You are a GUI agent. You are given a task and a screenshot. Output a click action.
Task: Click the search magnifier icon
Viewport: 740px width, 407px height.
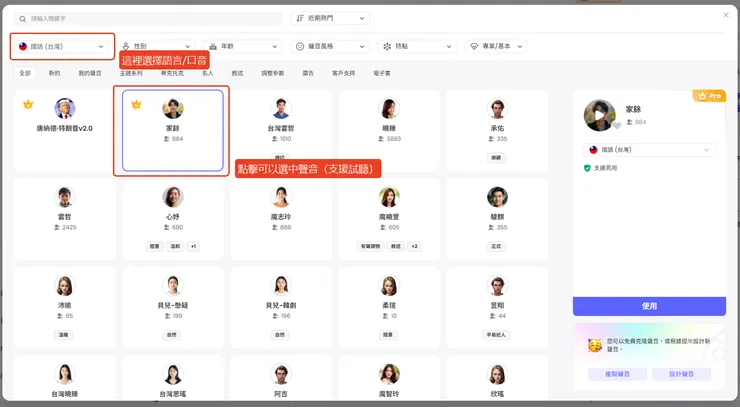[23, 19]
